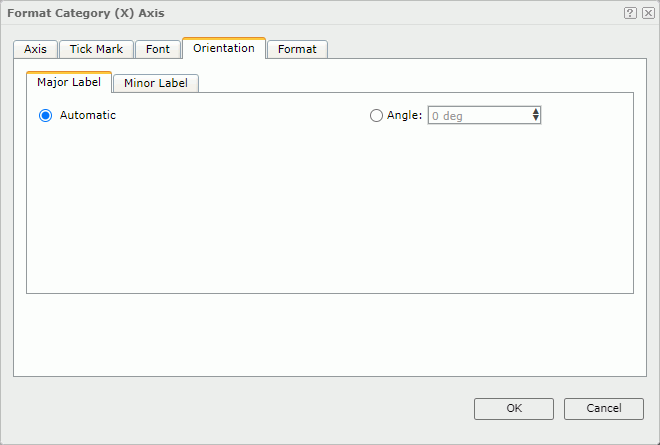Show the Major Label sub-tab

[69, 82]
